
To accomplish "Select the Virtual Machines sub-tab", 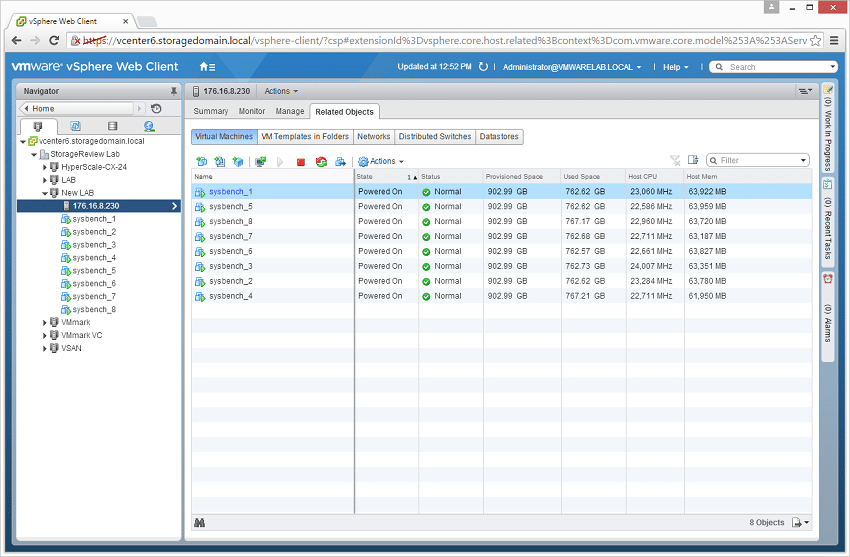I will click(x=224, y=137).
